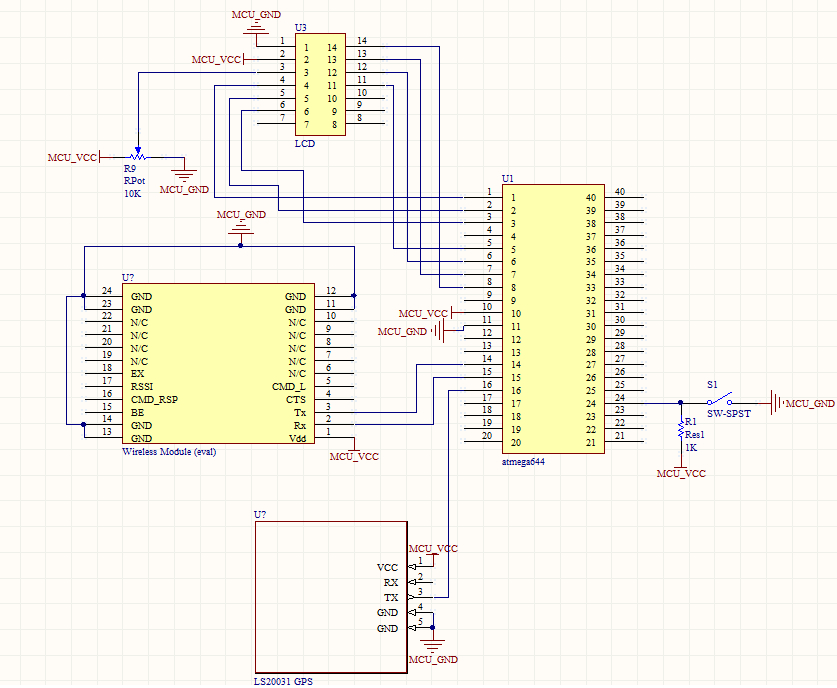837x688 pixels.
Task: Click the RSSI pin name on Wireless Module
Action: [x=142, y=386]
